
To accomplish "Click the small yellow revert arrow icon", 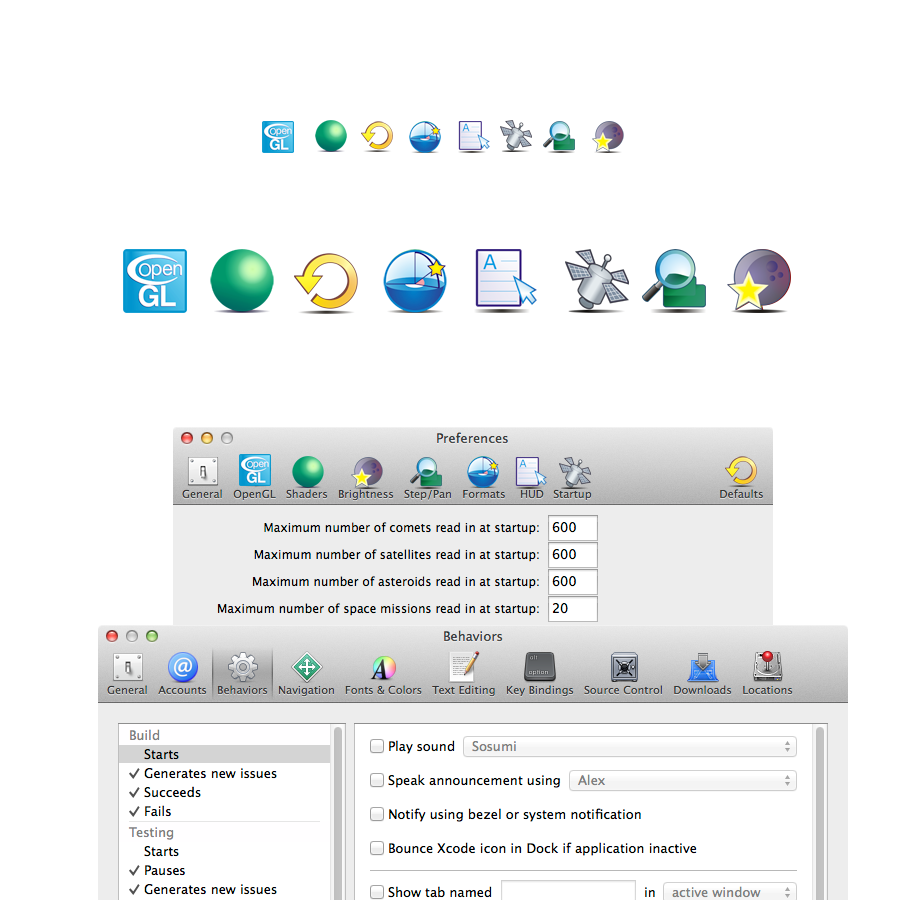I will pos(378,136).
